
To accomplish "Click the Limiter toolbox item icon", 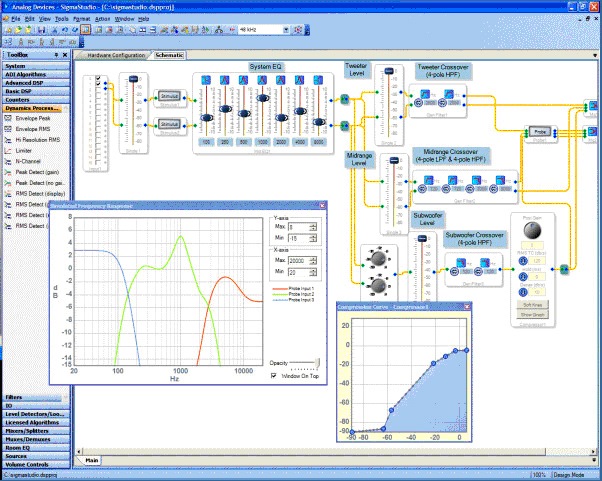I will point(8,150).
